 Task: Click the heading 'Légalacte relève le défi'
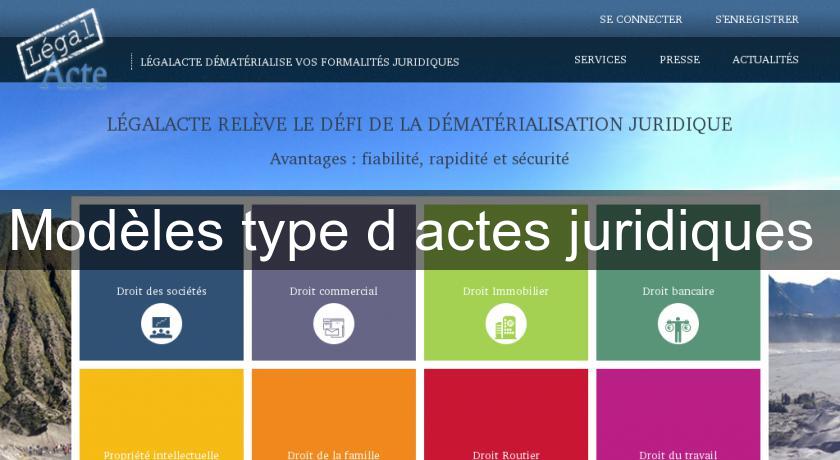(419, 124)
